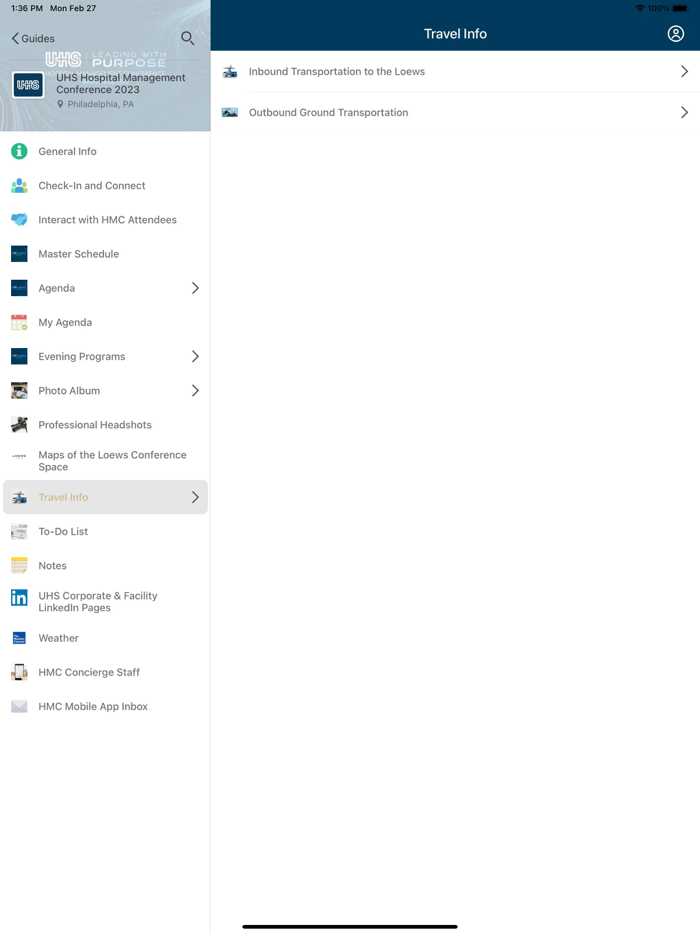The height and width of the screenshot is (934, 700).
Task: Click the 'Evening Programs' label
Action: coord(82,356)
